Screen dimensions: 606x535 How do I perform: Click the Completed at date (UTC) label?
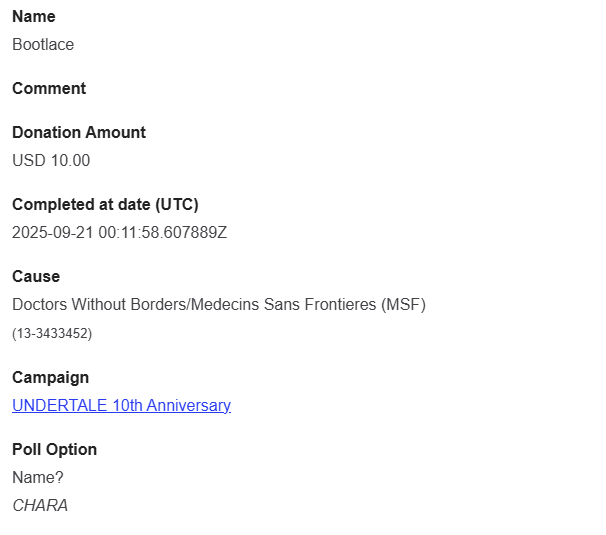[x=105, y=205]
